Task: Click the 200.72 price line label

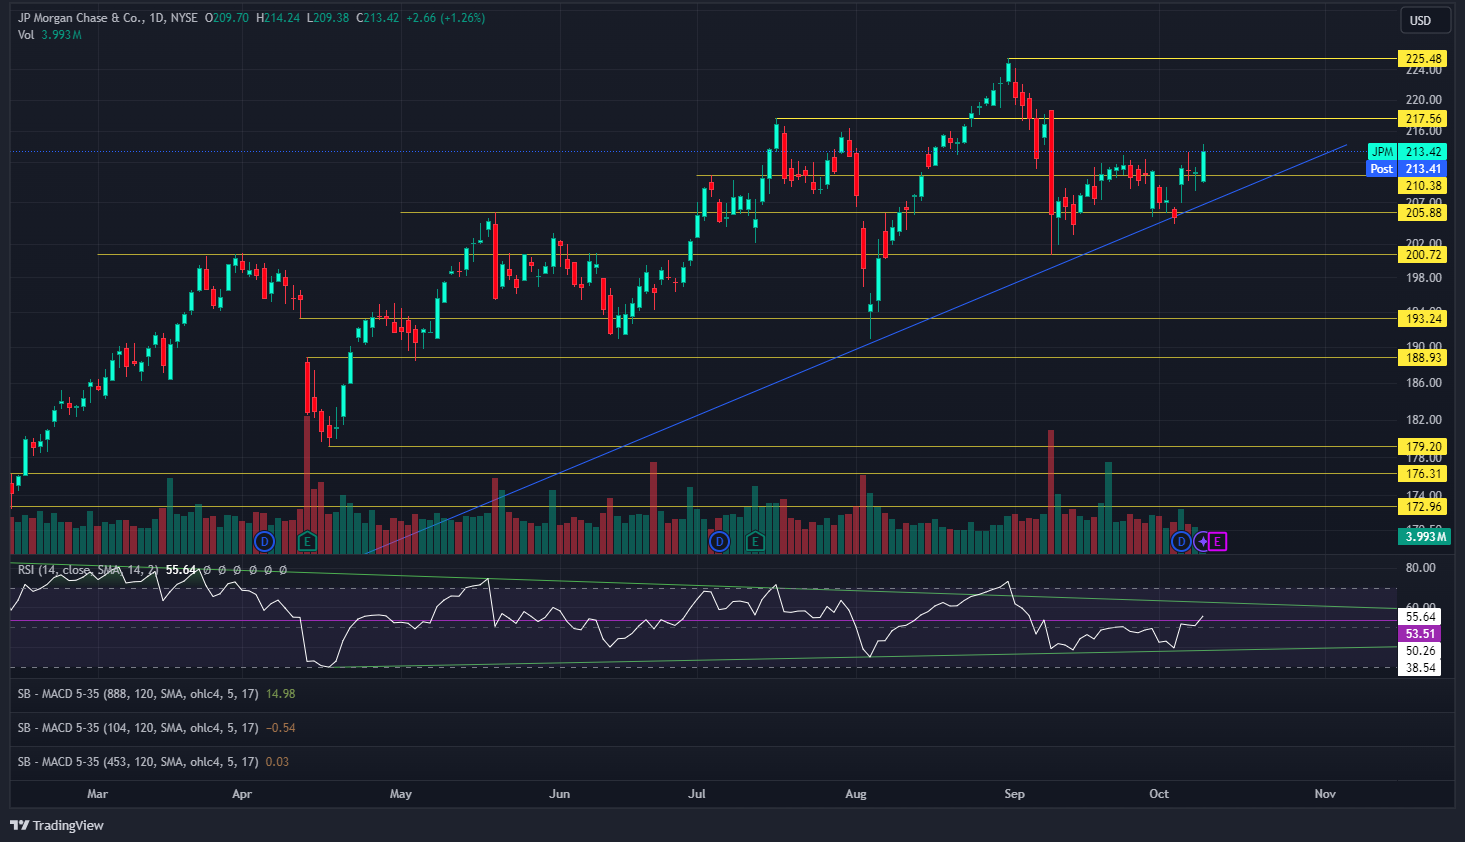Action: [x=1423, y=255]
